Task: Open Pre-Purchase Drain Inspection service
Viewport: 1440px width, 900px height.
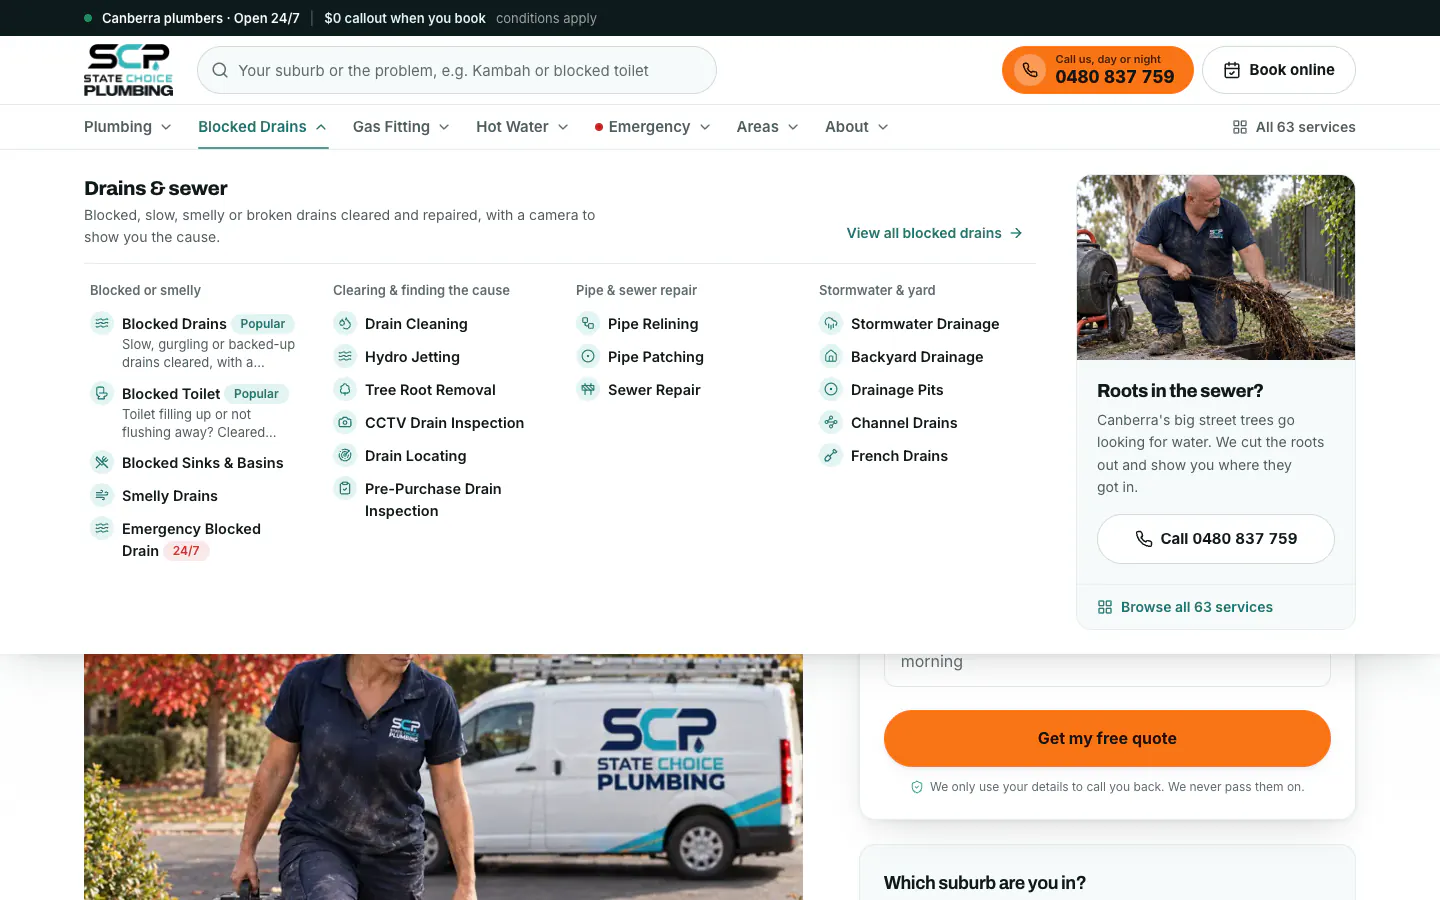Action: click(x=433, y=500)
